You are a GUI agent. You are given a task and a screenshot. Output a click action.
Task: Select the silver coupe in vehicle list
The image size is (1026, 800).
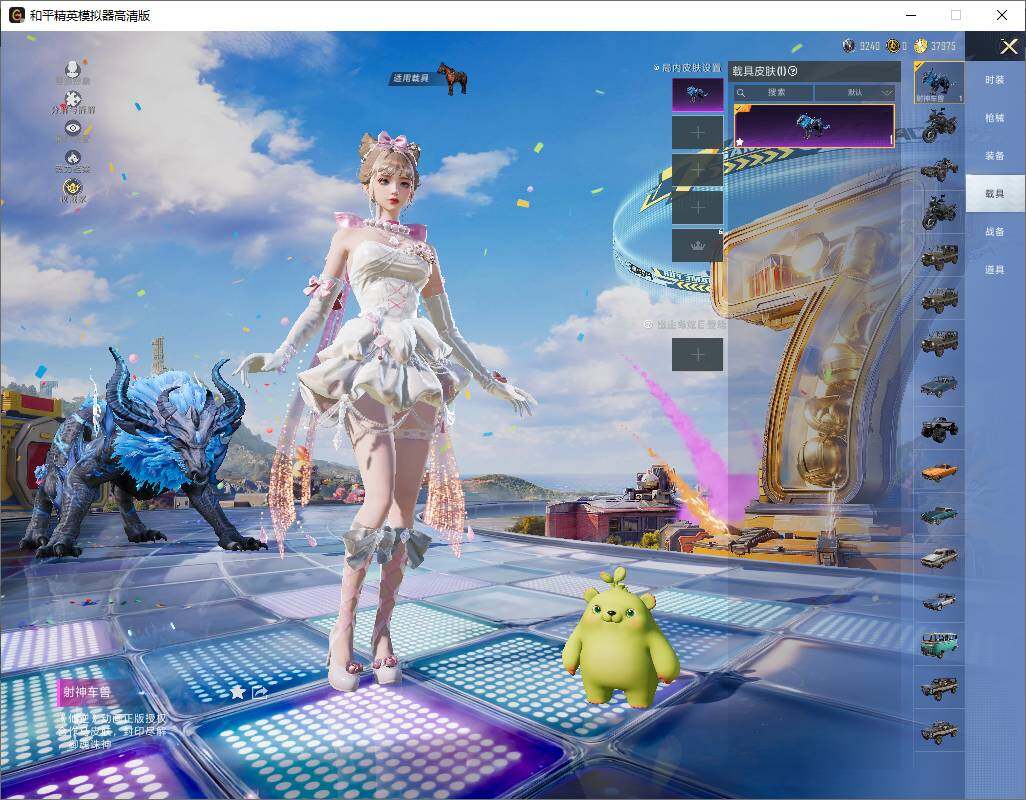pos(939,558)
